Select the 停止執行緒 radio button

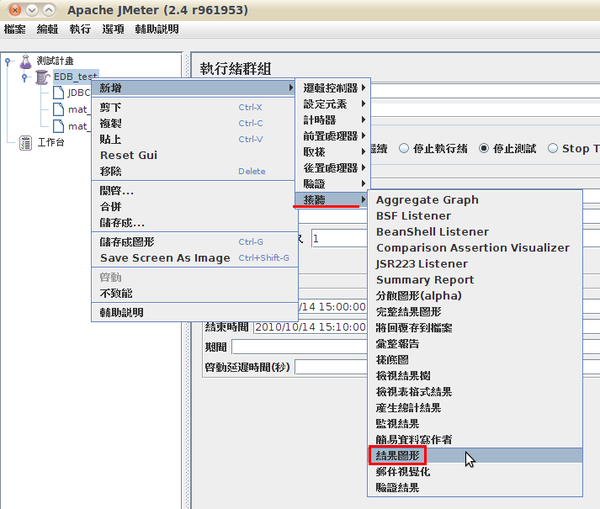(404, 148)
